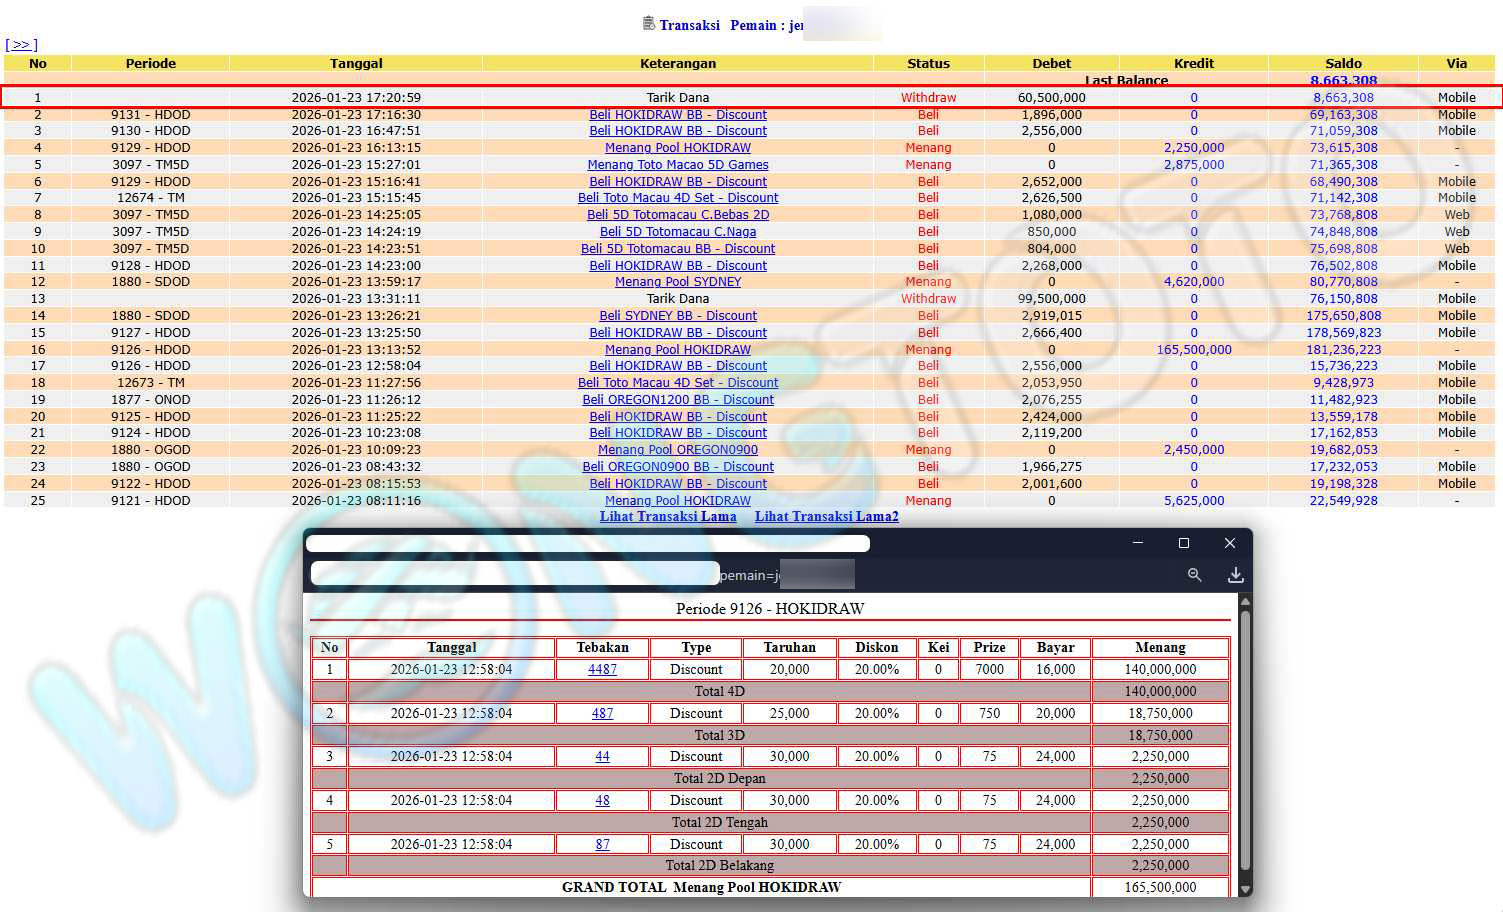Click the download icon in popup toolbar
1503x912 pixels.
1236,575
